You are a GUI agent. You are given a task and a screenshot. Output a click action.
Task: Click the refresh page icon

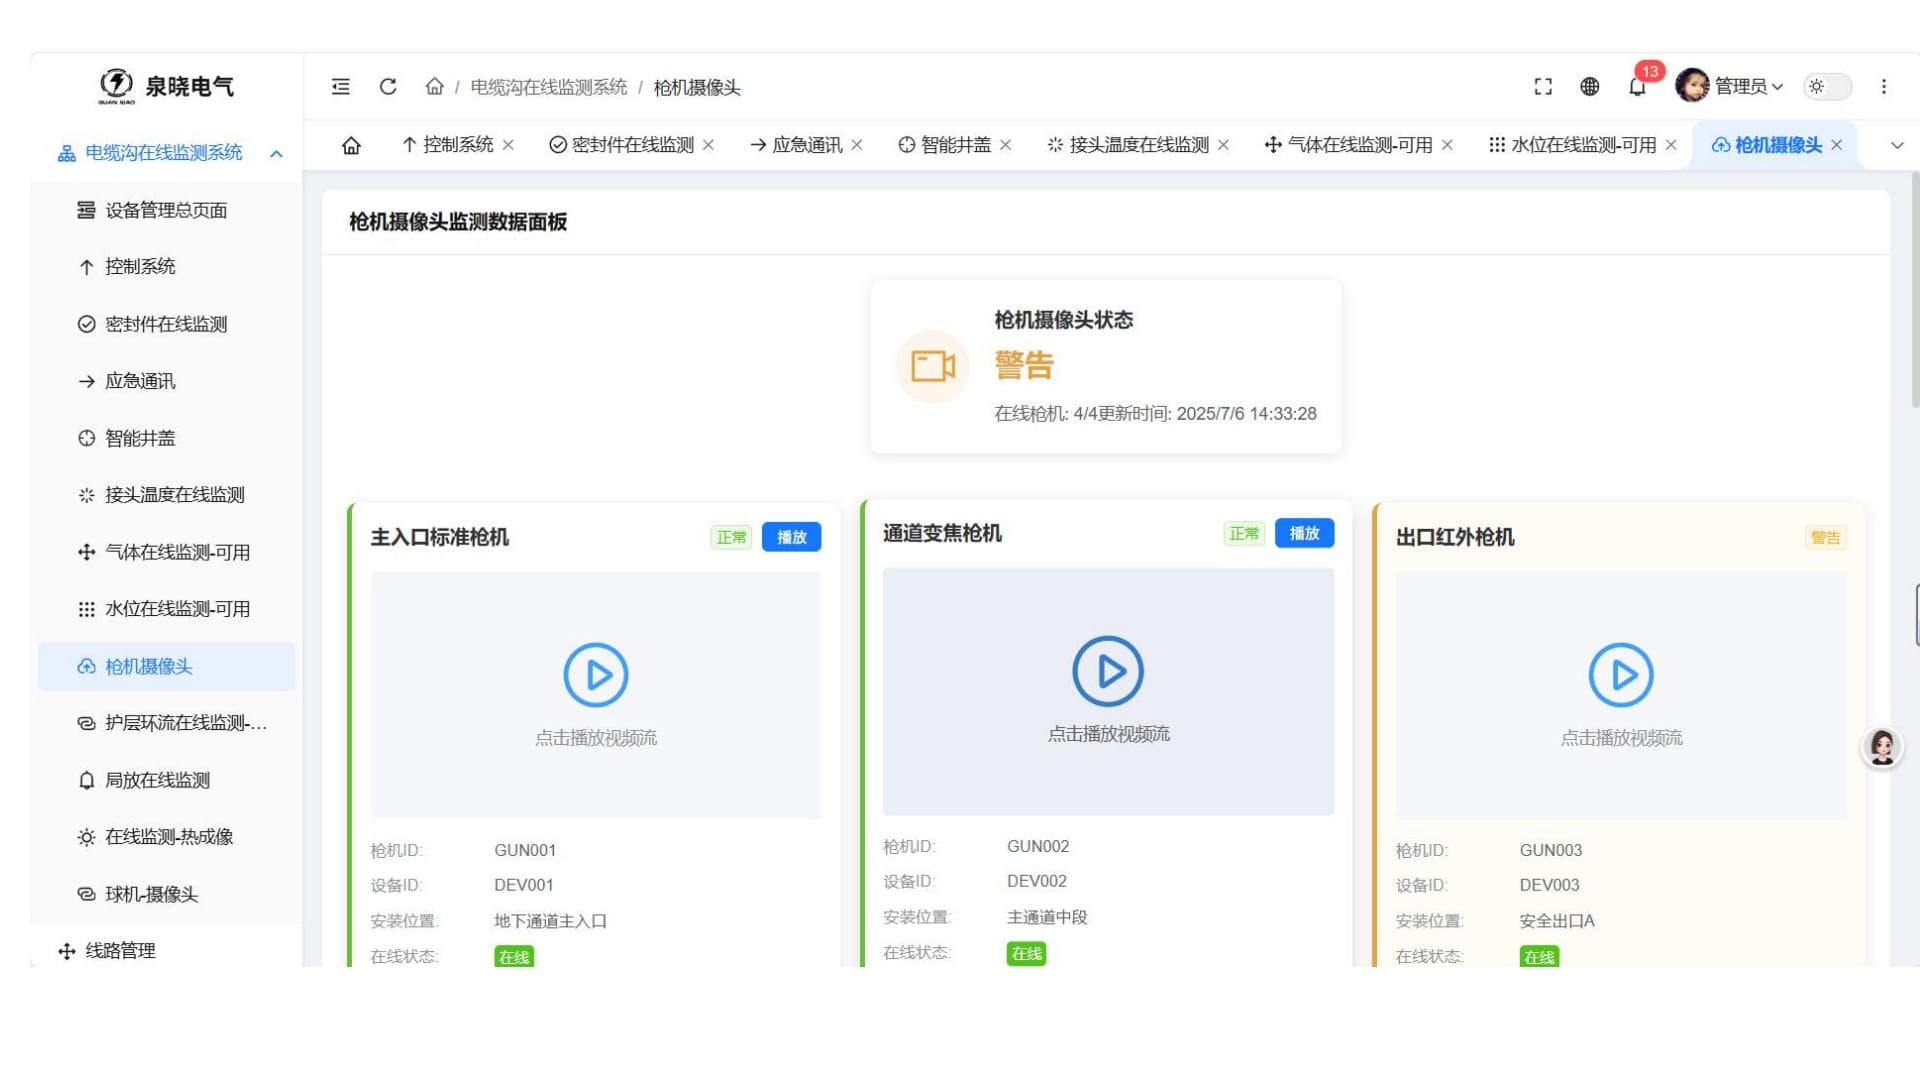(388, 87)
